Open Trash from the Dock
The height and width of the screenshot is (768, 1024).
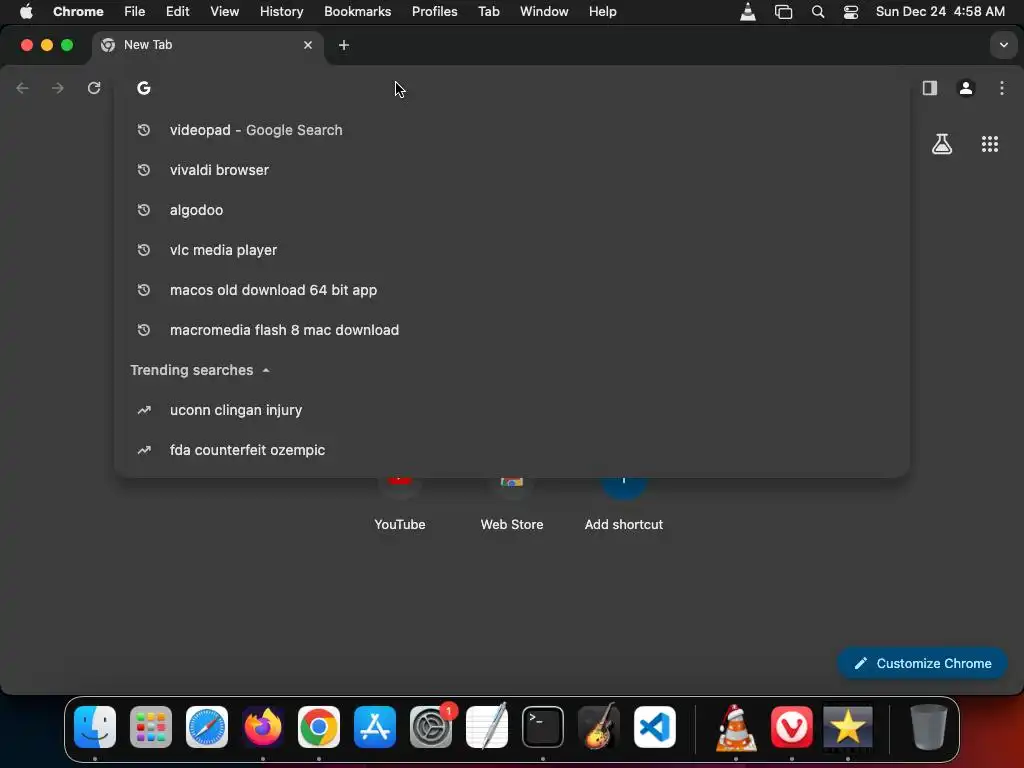pos(928,727)
